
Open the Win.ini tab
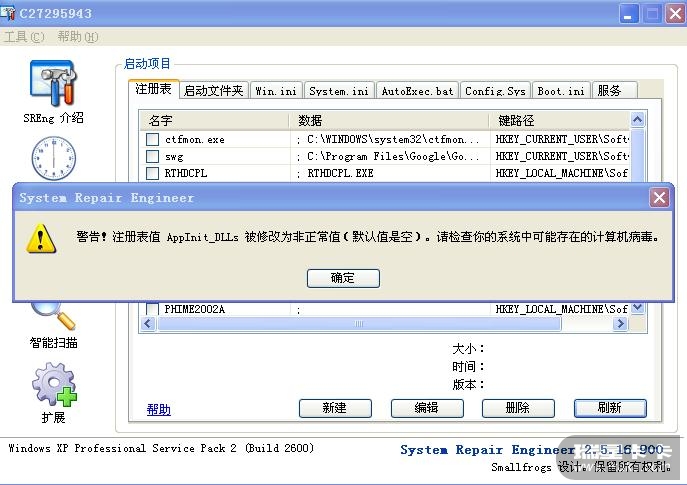tap(276, 91)
